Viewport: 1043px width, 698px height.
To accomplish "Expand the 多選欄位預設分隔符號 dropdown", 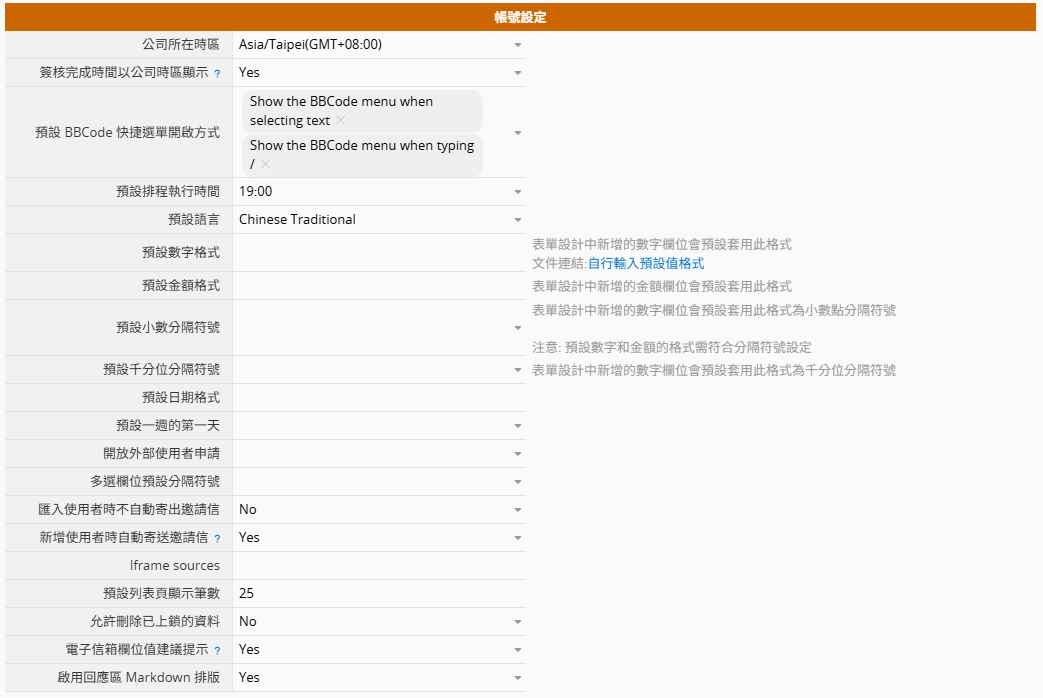I will point(378,482).
